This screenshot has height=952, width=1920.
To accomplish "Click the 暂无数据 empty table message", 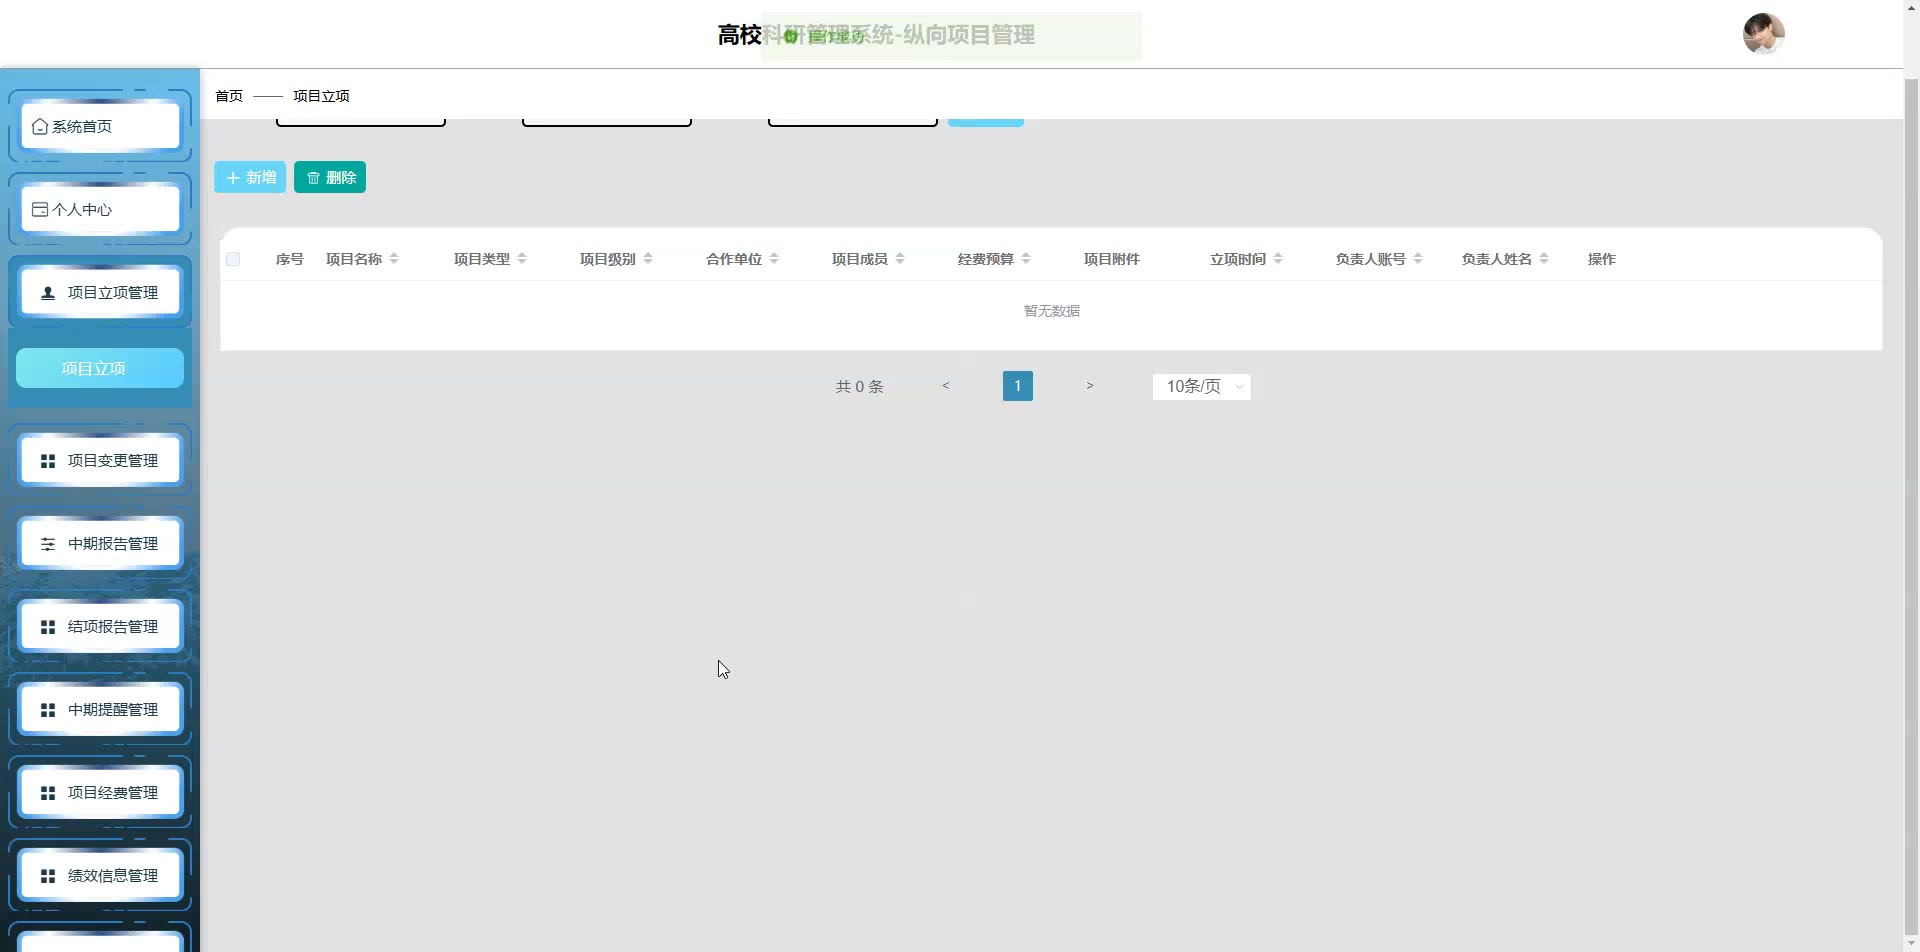I will pyautogui.click(x=1052, y=311).
